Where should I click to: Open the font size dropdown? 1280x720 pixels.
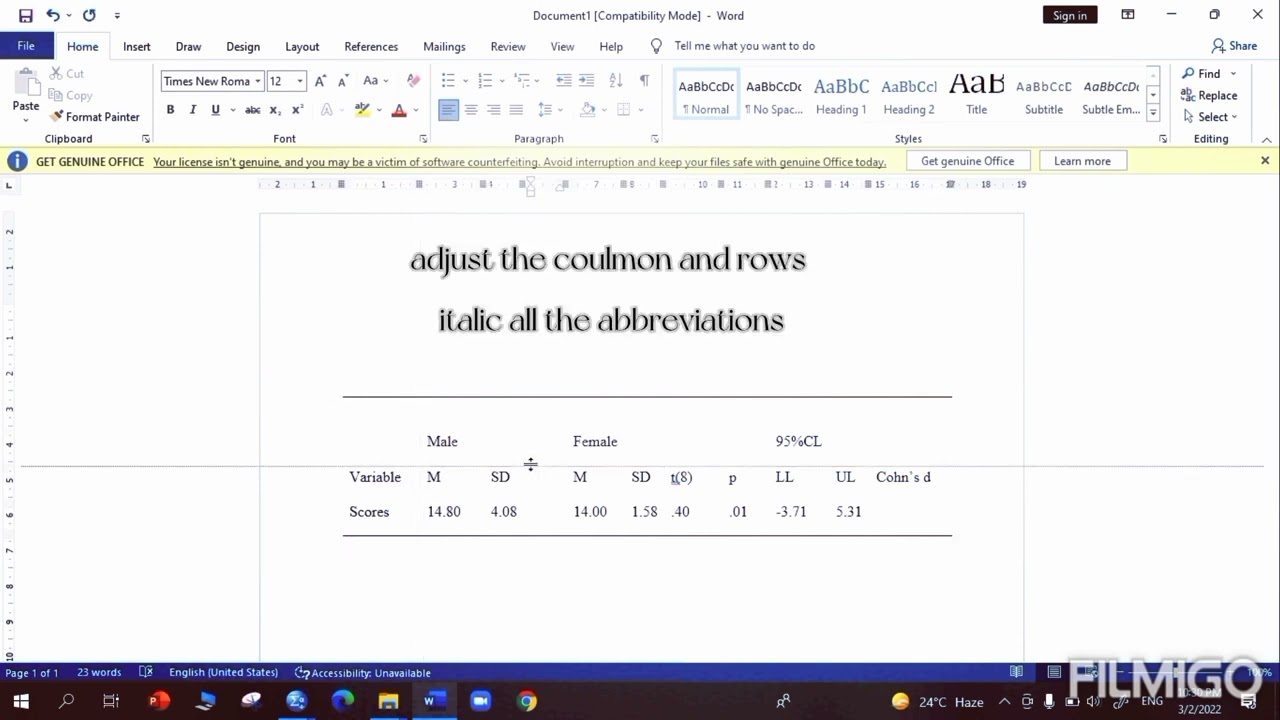(300, 81)
